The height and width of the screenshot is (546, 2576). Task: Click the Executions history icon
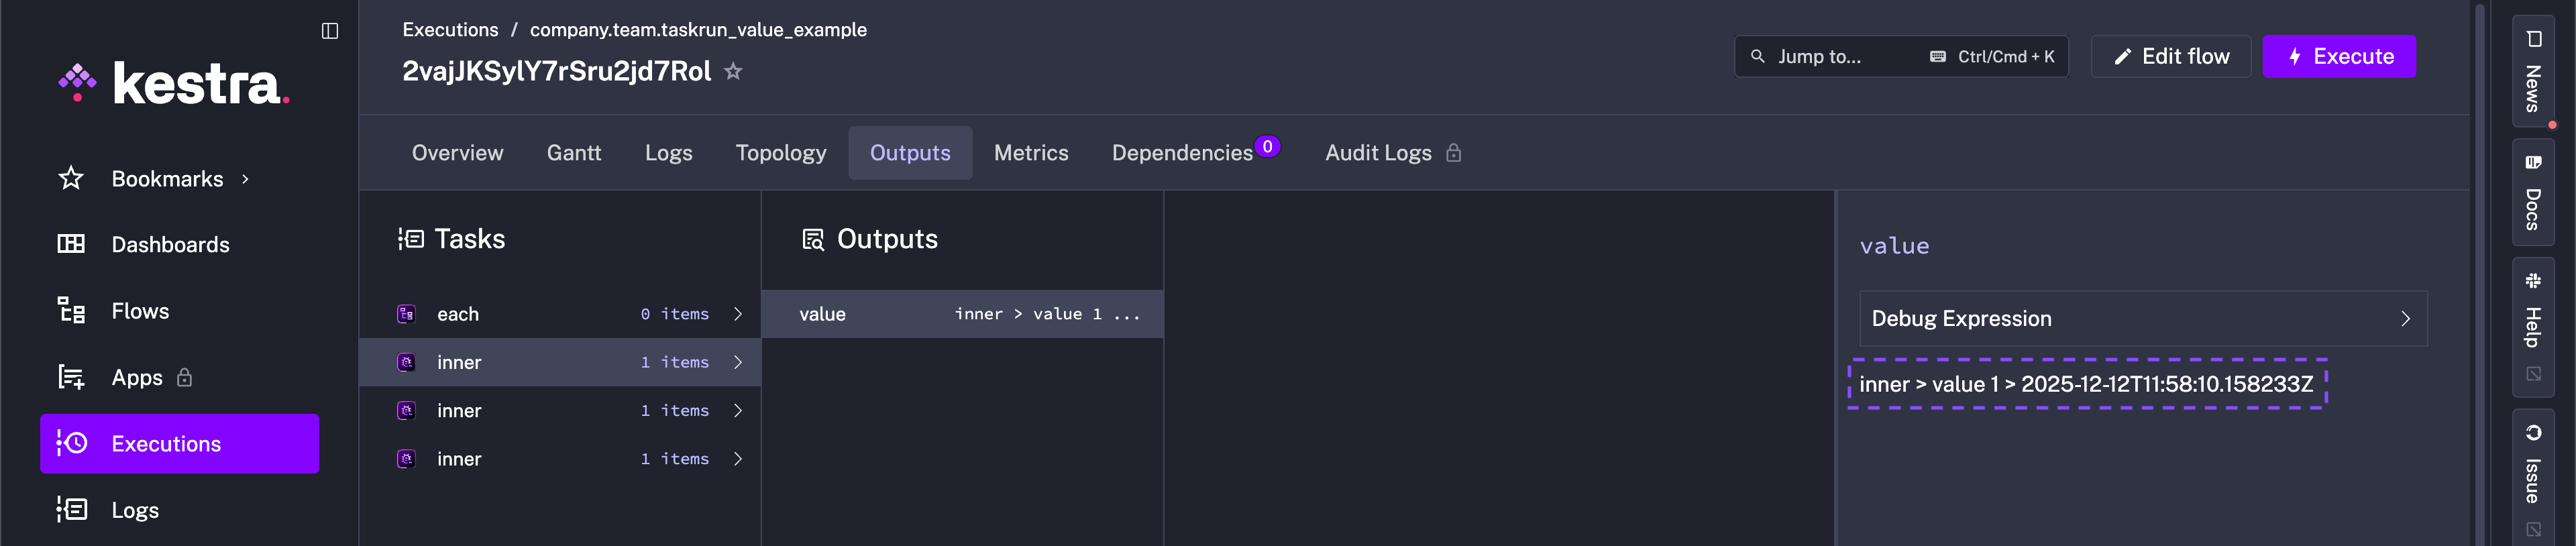pyautogui.click(x=72, y=443)
